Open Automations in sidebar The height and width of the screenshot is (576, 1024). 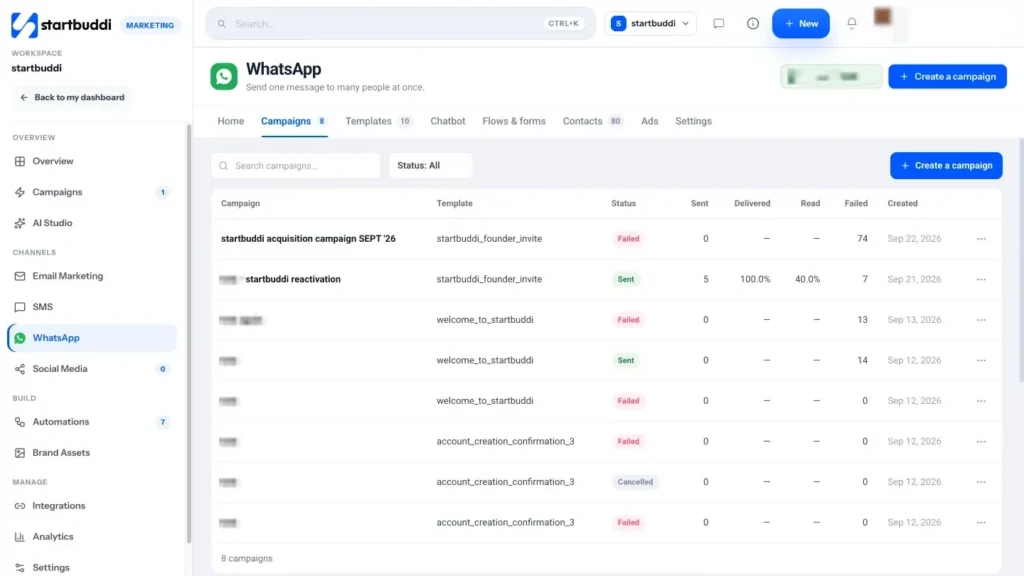92,422
